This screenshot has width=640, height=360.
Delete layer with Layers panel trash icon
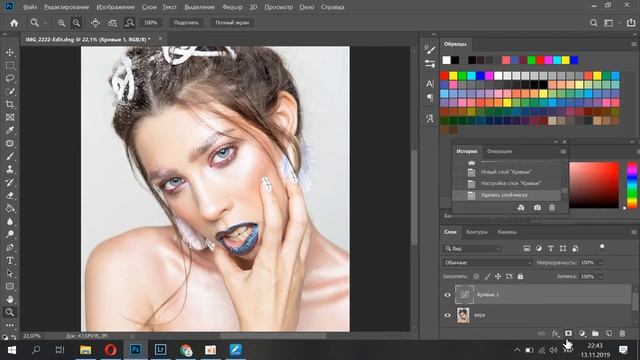click(x=622, y=333)
